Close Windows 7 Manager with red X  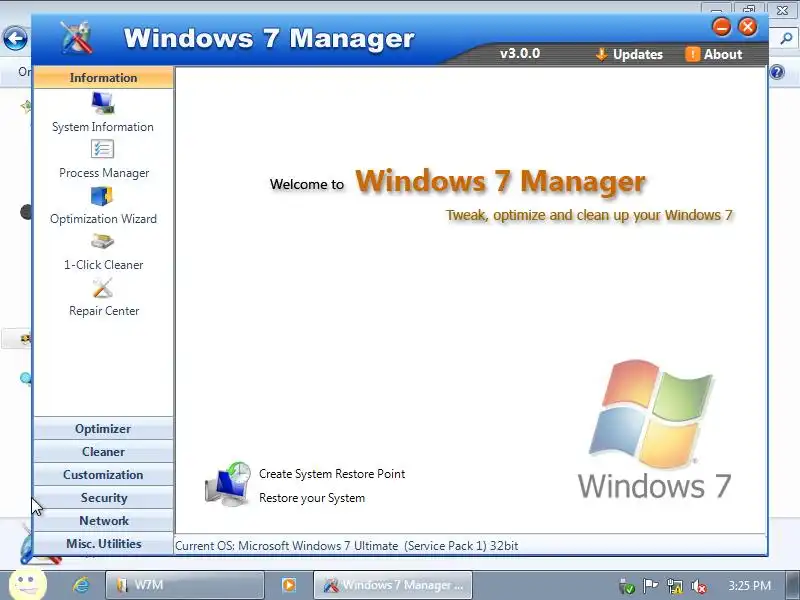click(x=748, y=27)
